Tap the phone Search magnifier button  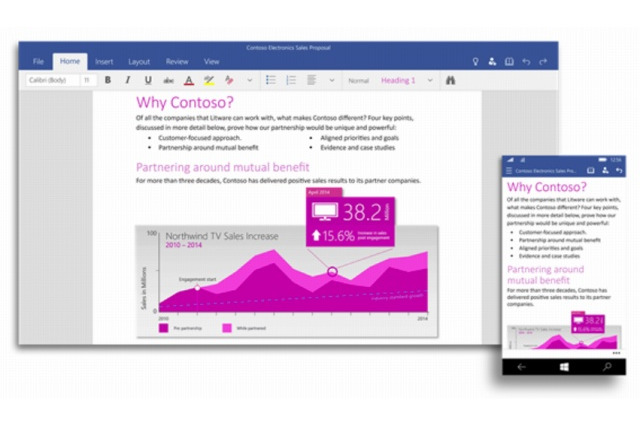607,367
